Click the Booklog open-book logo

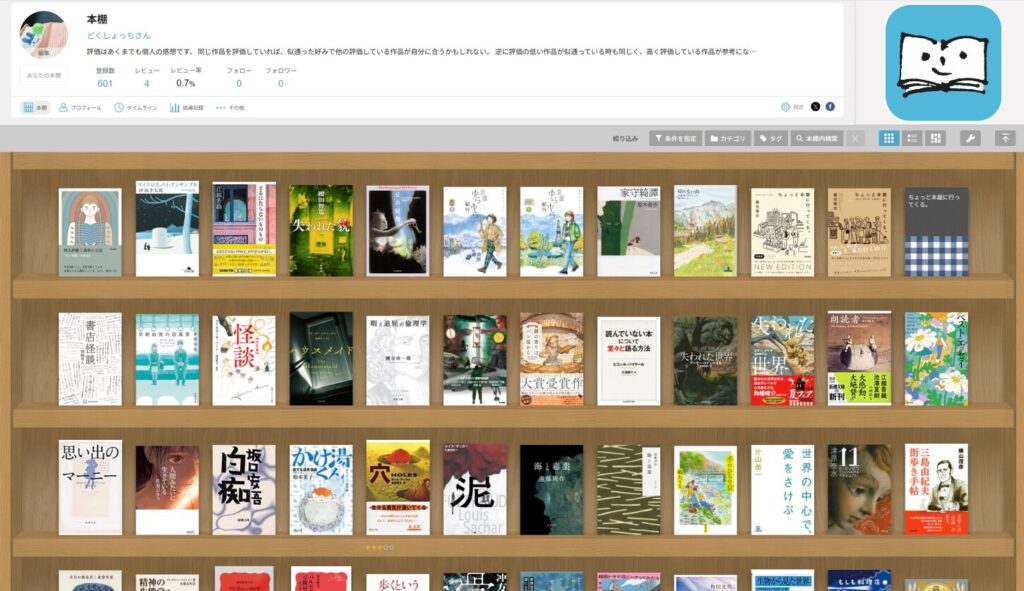943,63
